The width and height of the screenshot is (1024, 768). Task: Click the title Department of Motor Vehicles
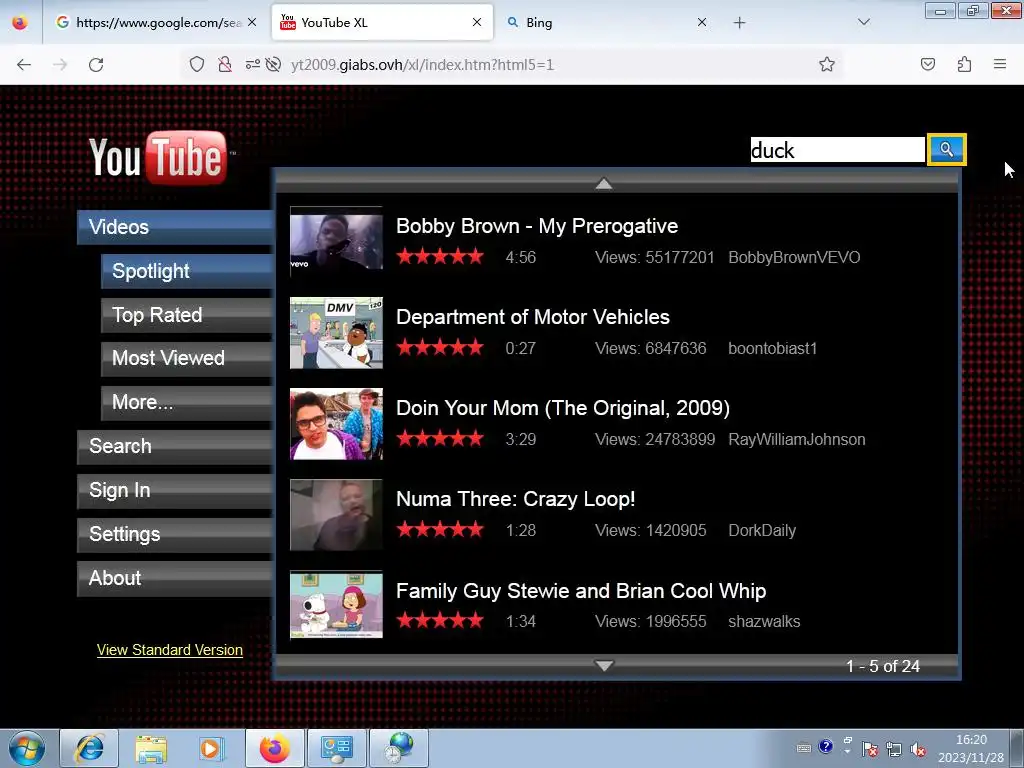(x=533, y=317)
